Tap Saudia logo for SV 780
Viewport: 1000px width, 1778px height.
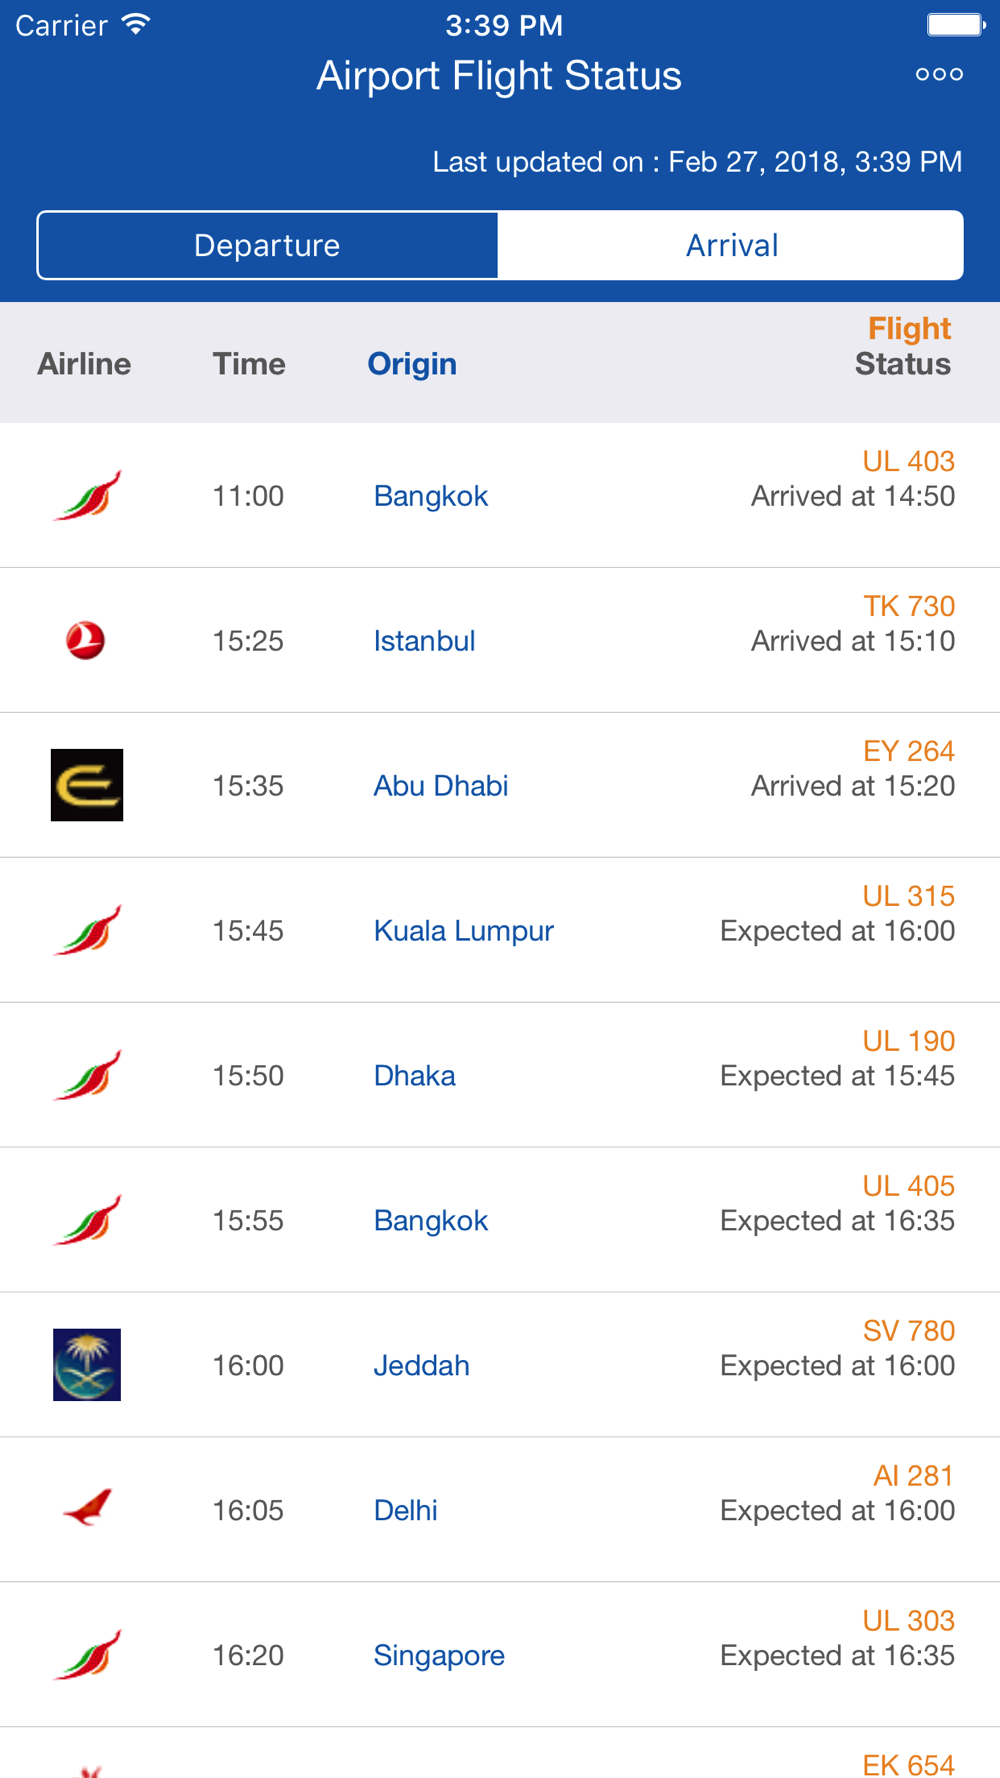click(x=87, y=1365)
